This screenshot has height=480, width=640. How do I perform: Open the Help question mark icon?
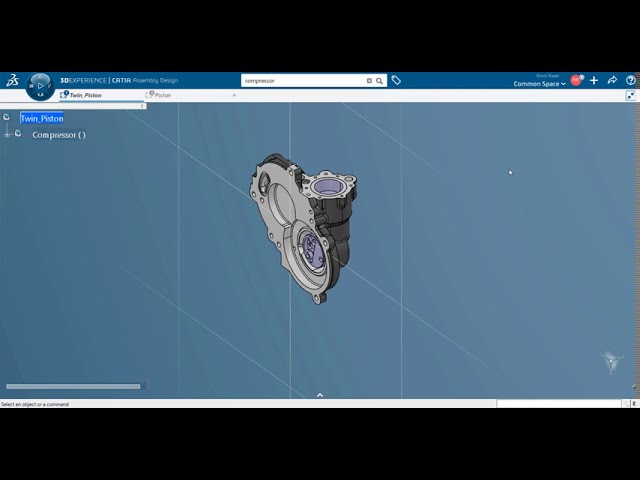coord(630,80)
